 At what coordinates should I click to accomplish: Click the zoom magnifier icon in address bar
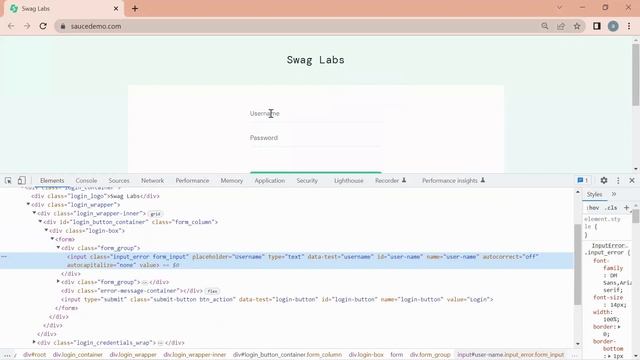[544, 26]
